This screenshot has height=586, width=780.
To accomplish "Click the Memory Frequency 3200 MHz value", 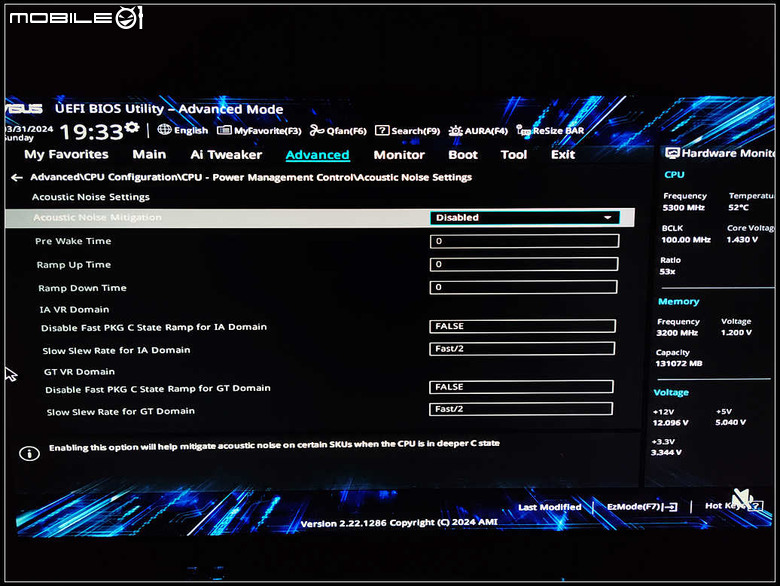I will 677,333.
